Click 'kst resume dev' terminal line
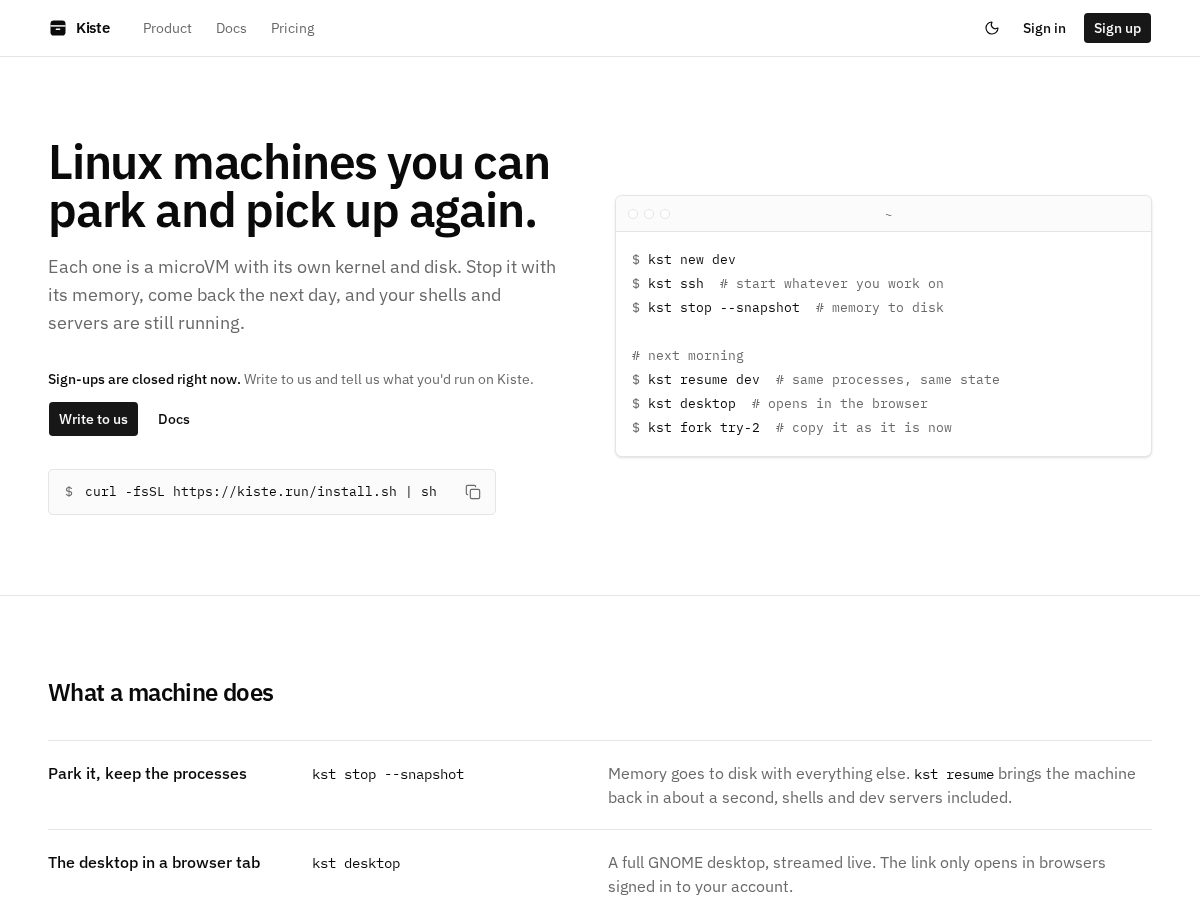Screen dimensions: 1200x900 (815, 380)
